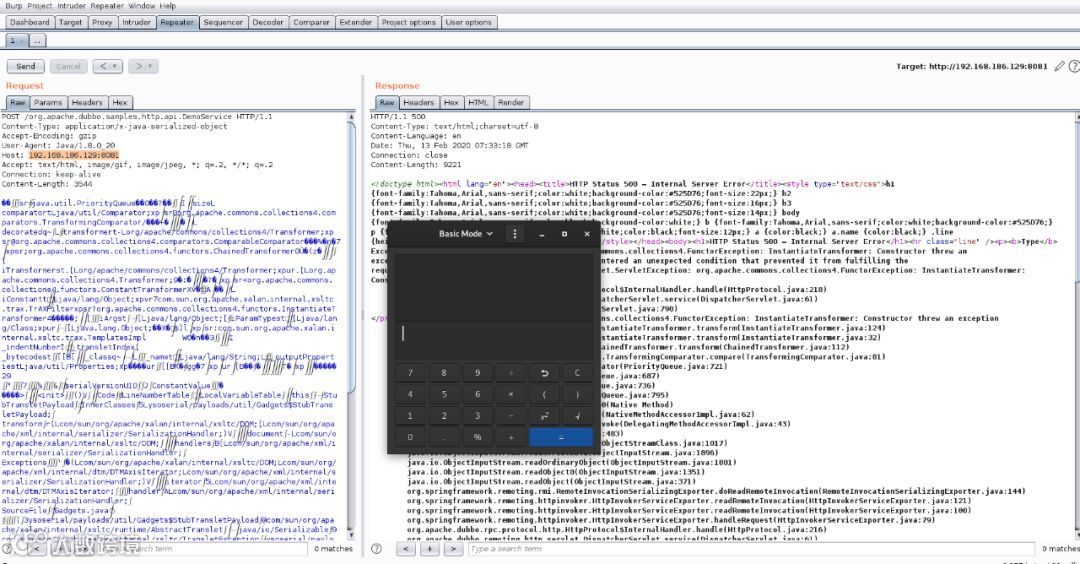Open the Window menu
This screenshot has width=1080, height=564.
(x=142, y=6)
